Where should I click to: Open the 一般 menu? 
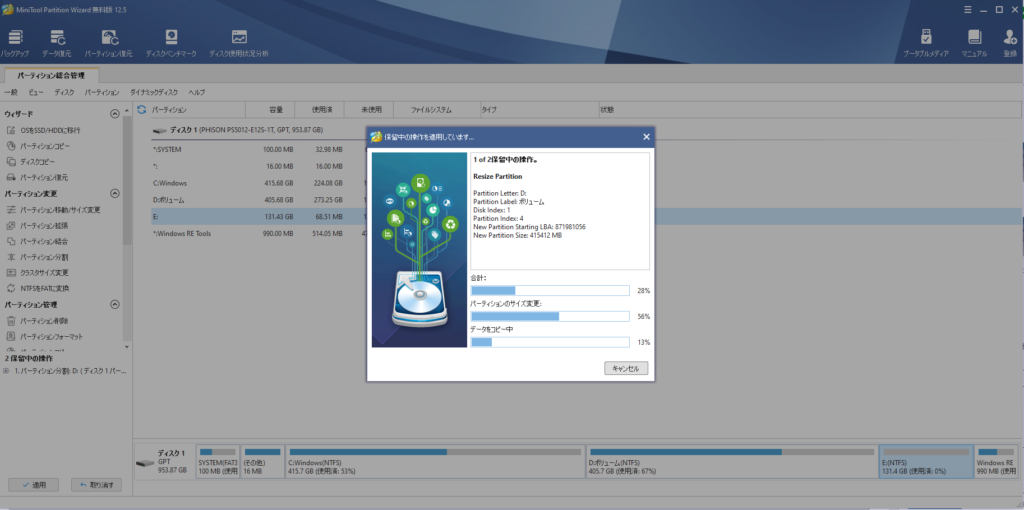[x=10, y=92]
